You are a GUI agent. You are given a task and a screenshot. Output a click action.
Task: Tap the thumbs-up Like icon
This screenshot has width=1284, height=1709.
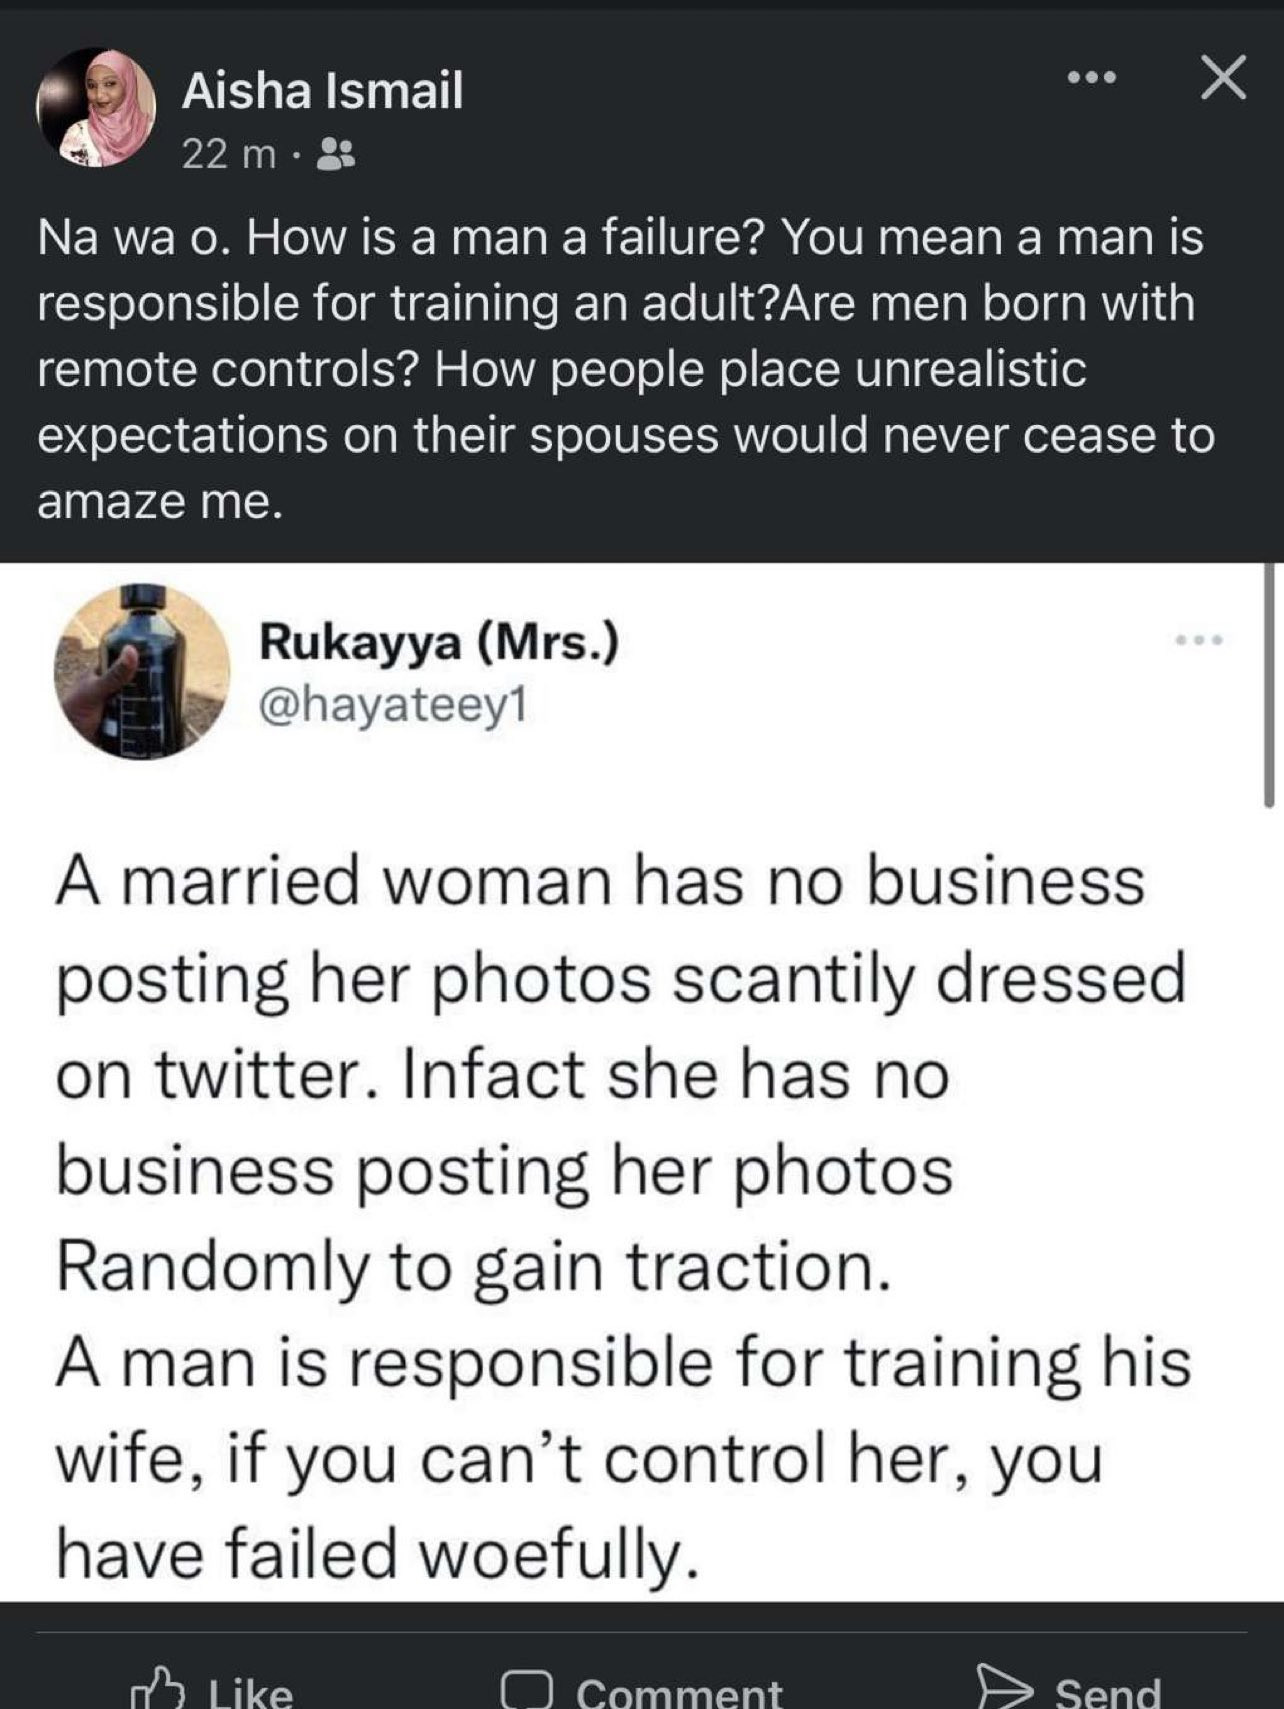point(160,1687)
